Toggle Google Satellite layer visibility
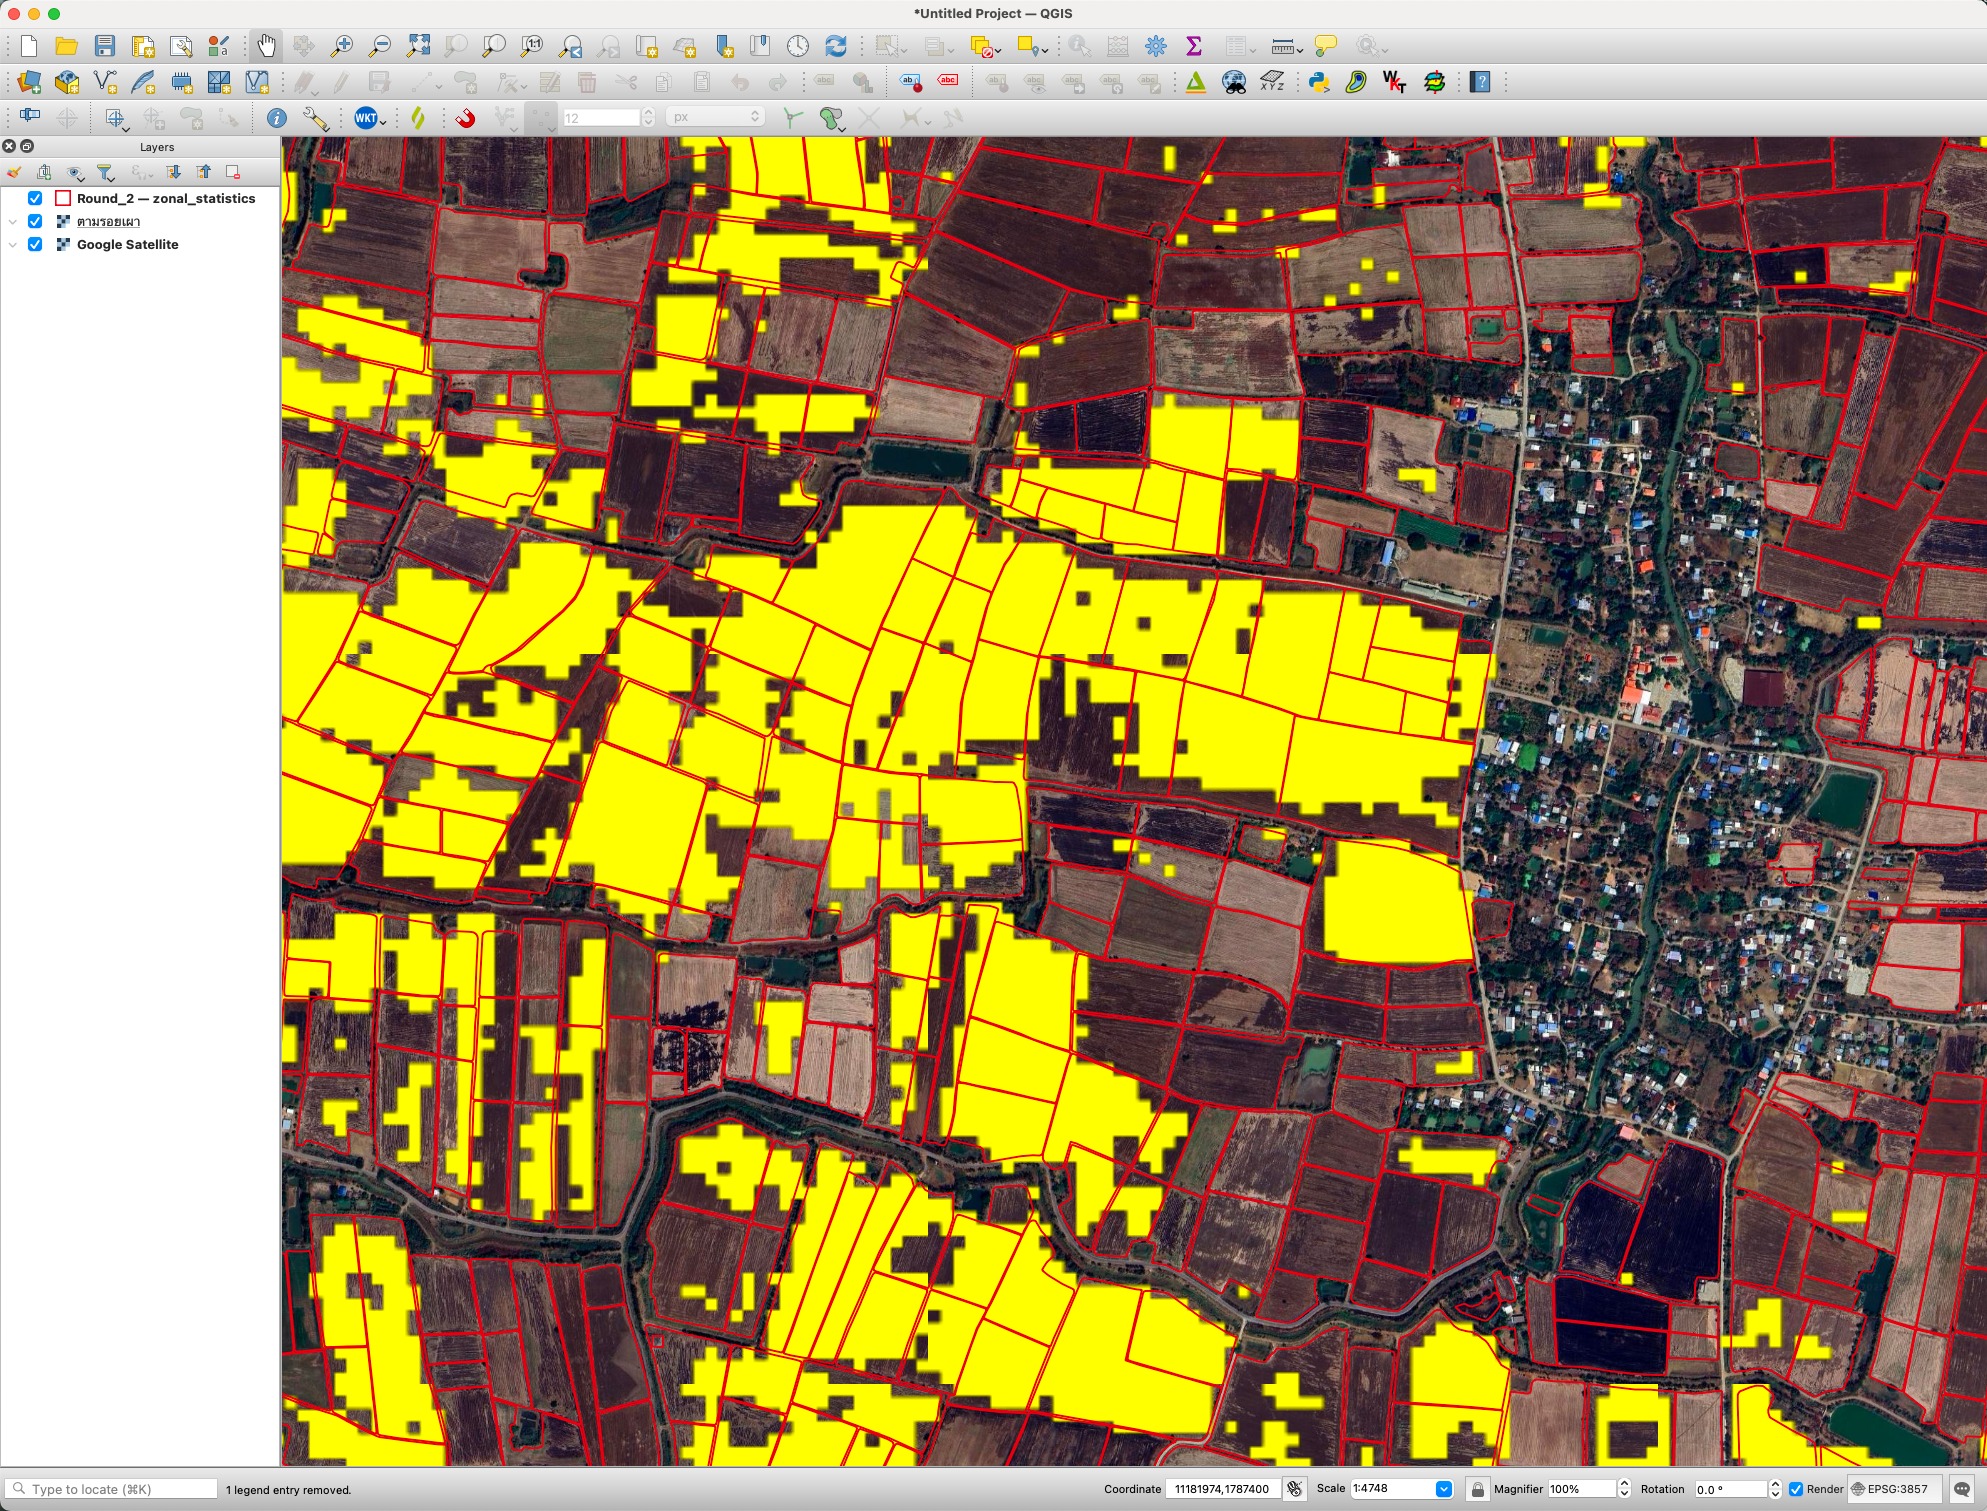This screenshot has height=1511, width=1987. coord(35,244)
